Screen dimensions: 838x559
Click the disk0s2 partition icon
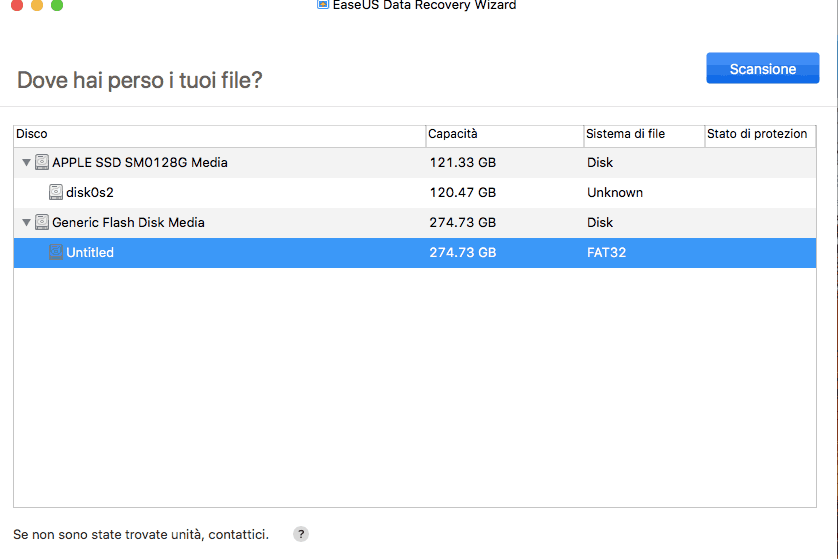(56, 192)
